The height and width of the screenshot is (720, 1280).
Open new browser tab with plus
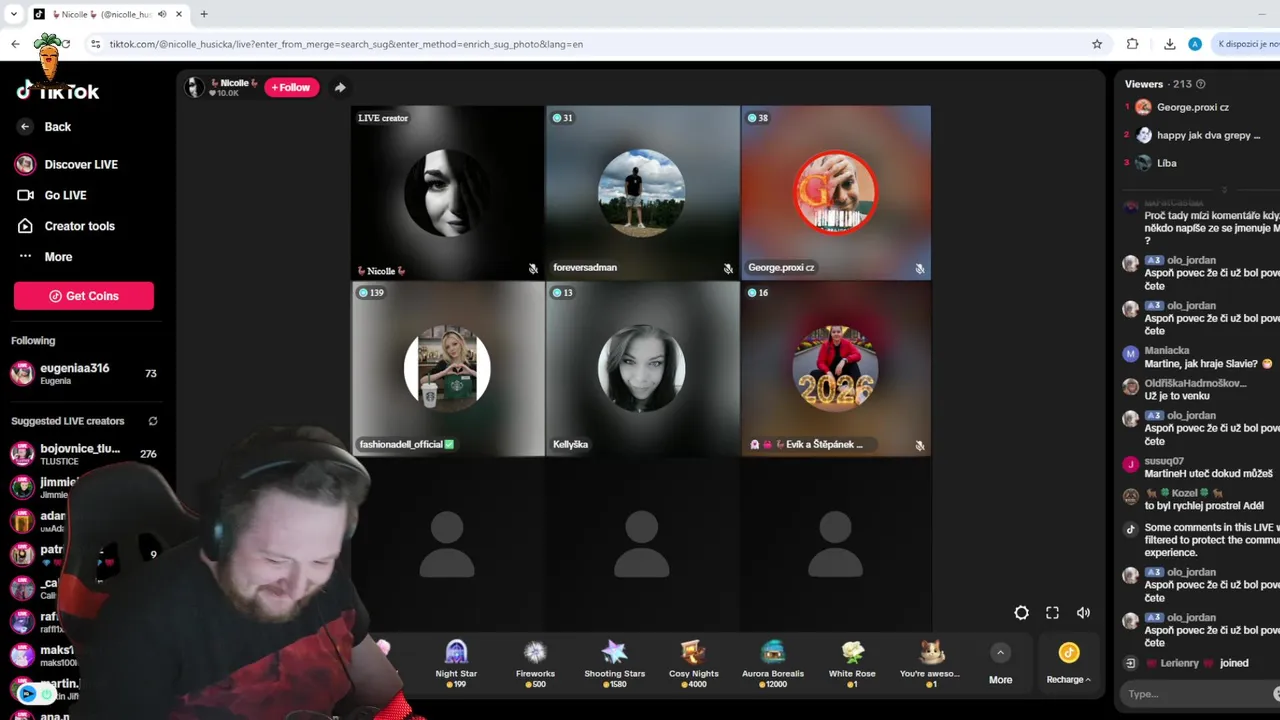coord(204,14)
